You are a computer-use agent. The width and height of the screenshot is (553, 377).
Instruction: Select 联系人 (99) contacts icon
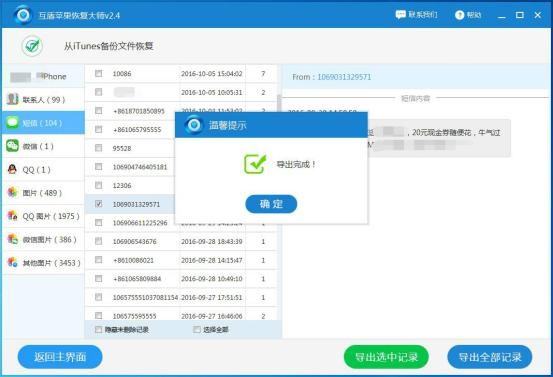pos(12,99)
